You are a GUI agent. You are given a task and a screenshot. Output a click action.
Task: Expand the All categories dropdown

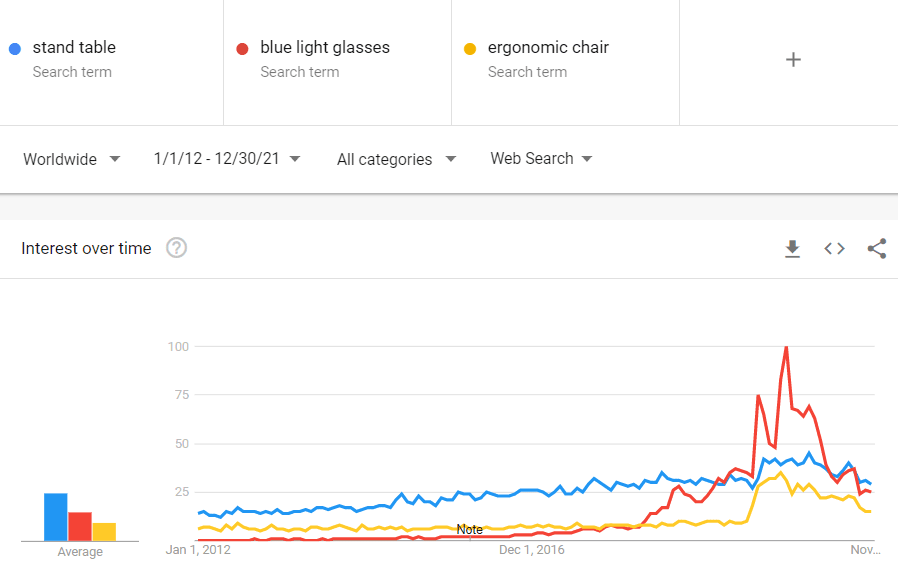coord(396,159)
